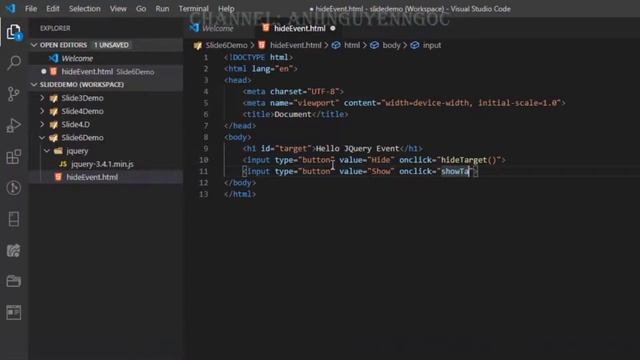This screenshot has height=360, width=640.
Task: Collapse the Slide6Demo folder chevron
Action: click(42, 138)
